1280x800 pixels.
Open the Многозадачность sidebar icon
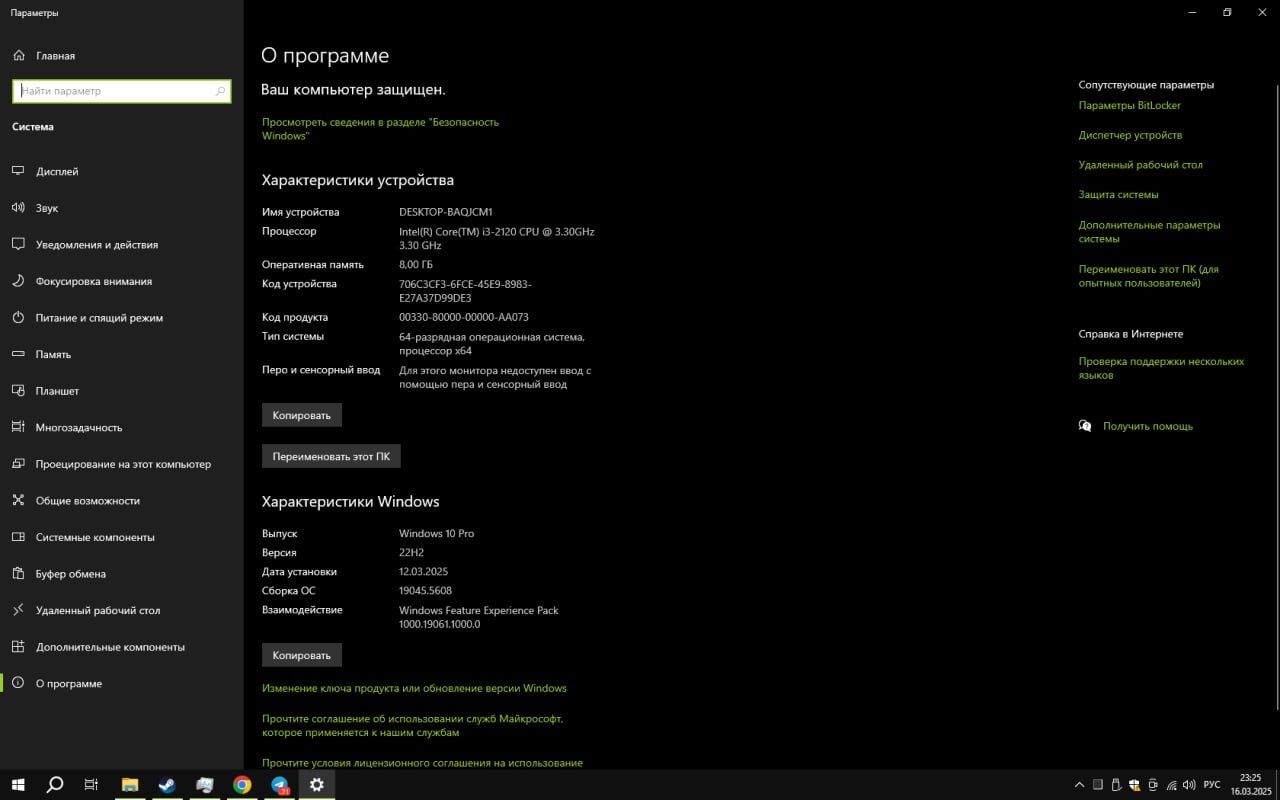(18, 427)
